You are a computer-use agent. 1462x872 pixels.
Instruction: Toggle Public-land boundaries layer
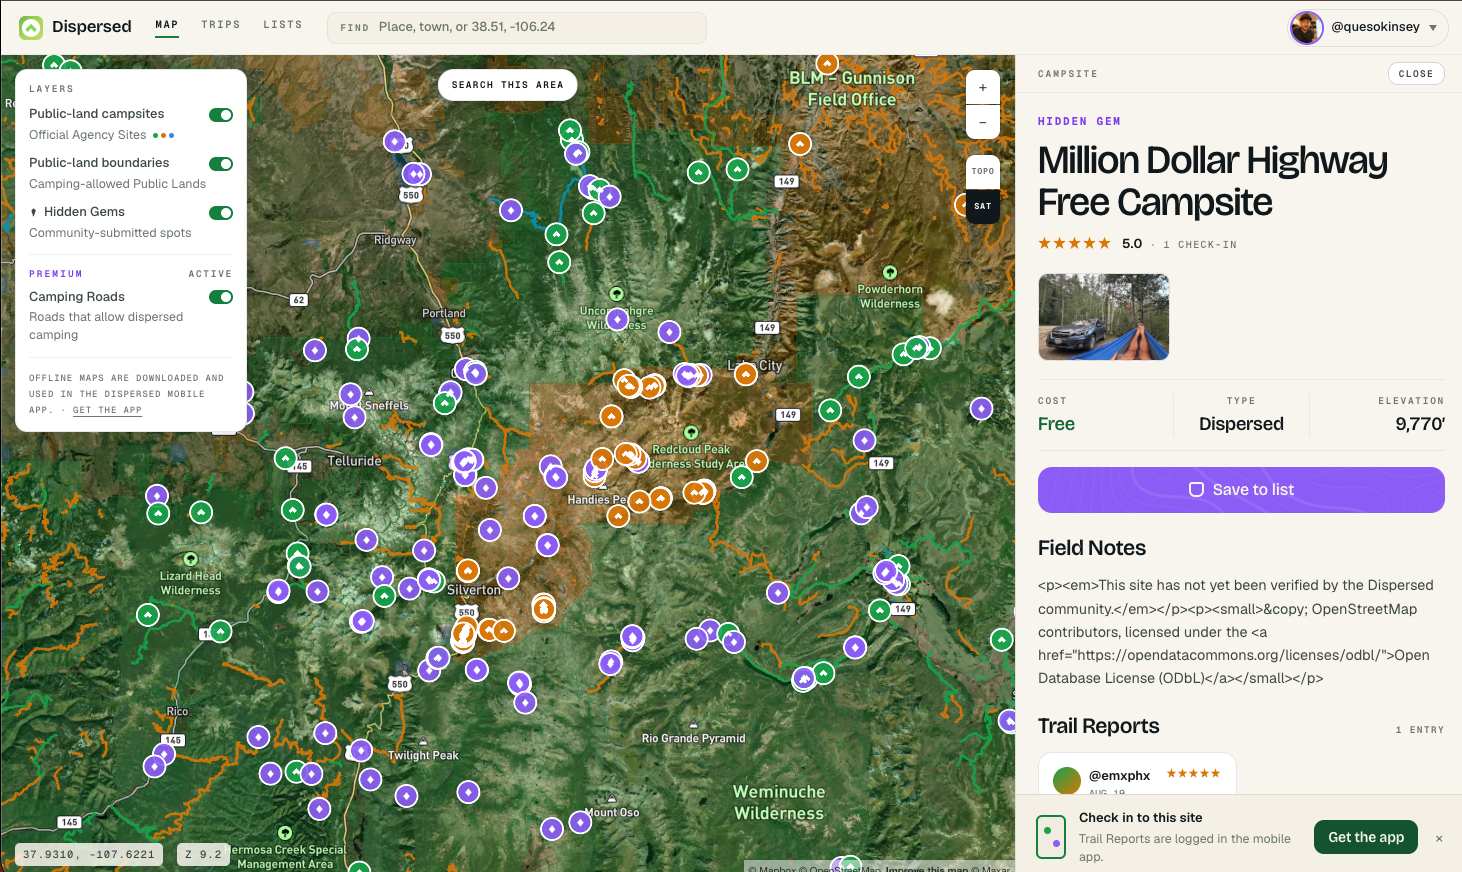coord(221,164)
